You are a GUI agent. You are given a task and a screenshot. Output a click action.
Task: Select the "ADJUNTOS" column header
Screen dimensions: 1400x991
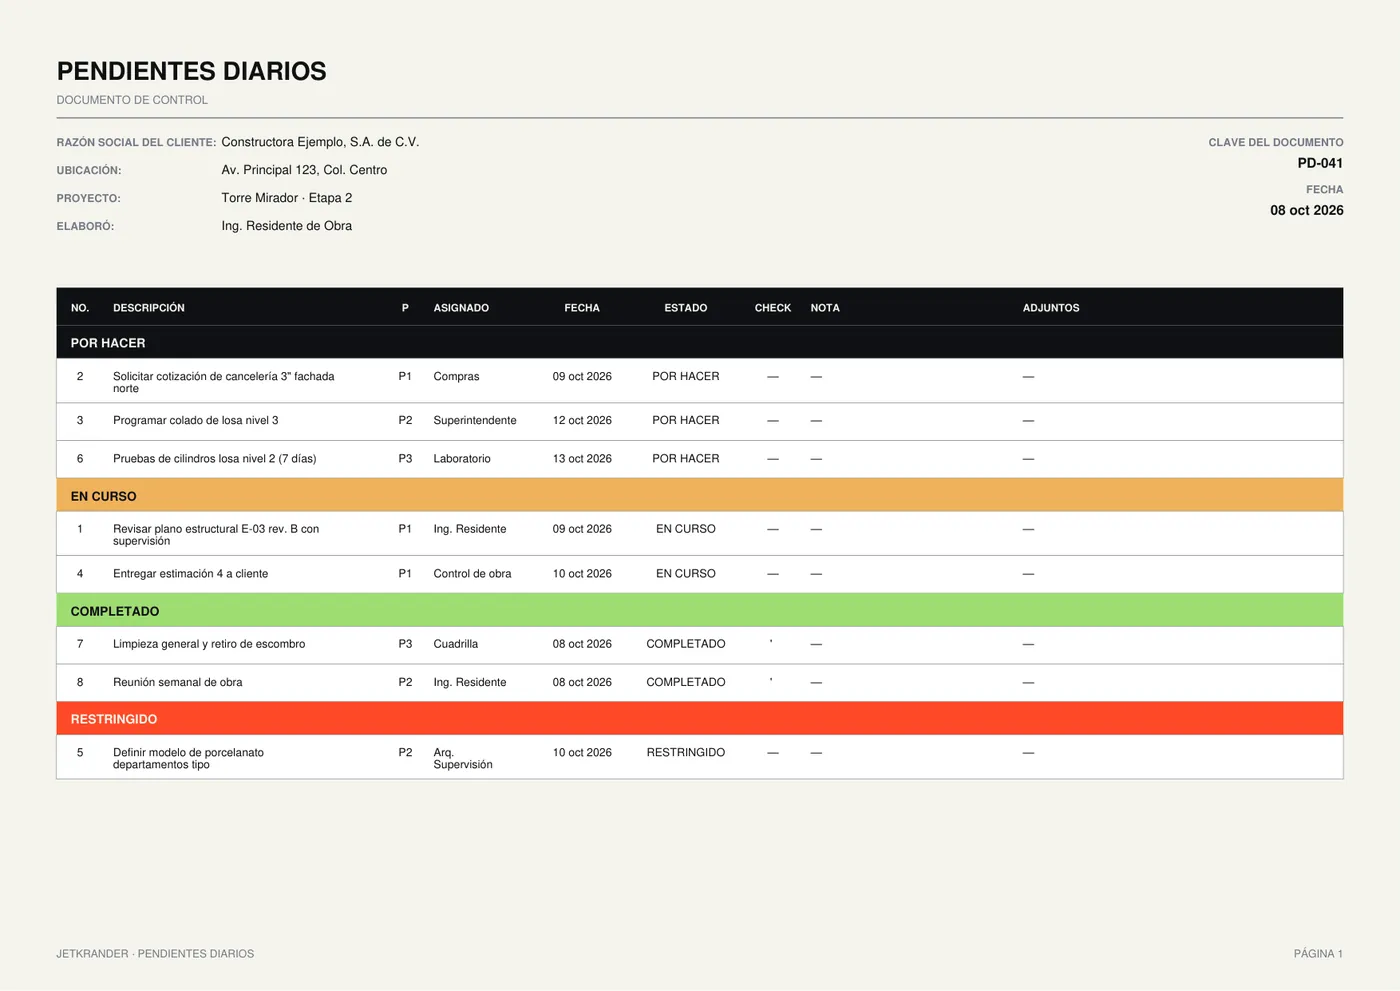click(x=1051, y=308)
